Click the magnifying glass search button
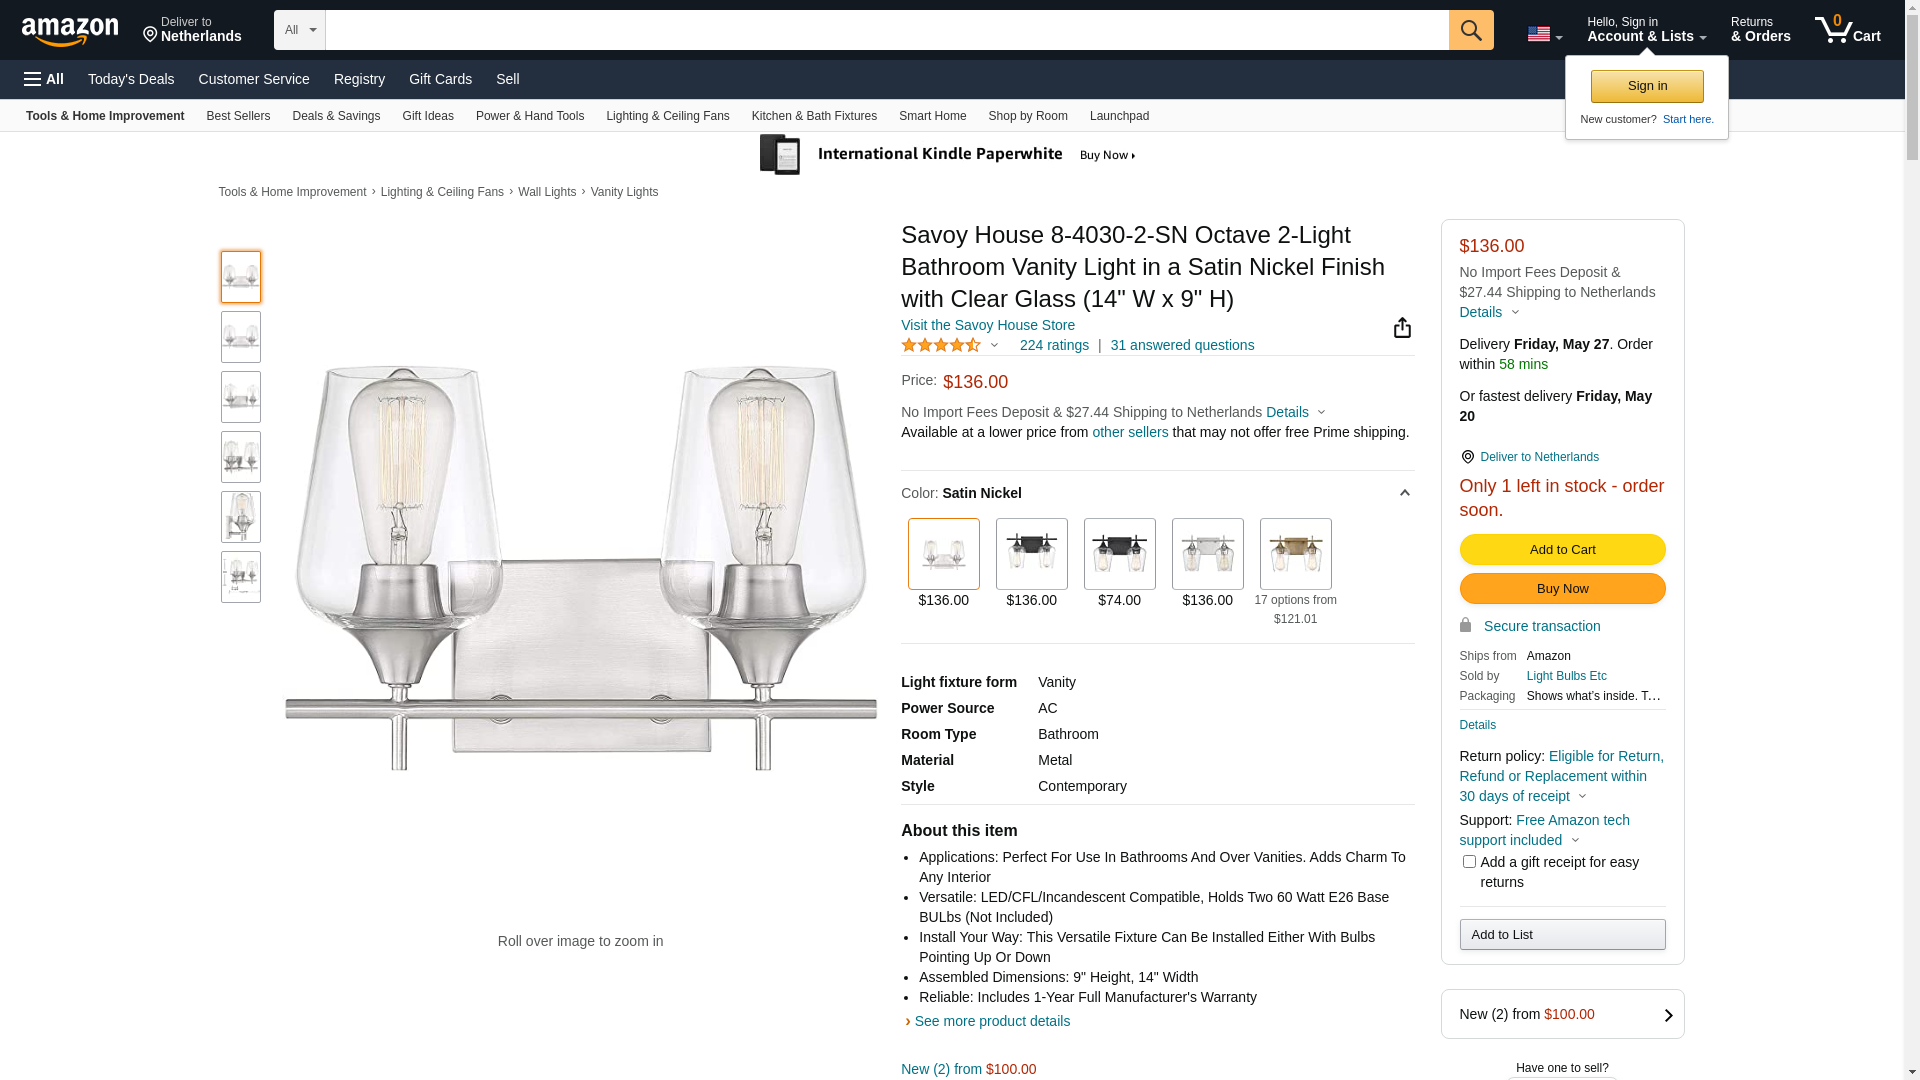This screenshot has width=1920, height=1080. pyautogui.click(x=1470, y=30)
